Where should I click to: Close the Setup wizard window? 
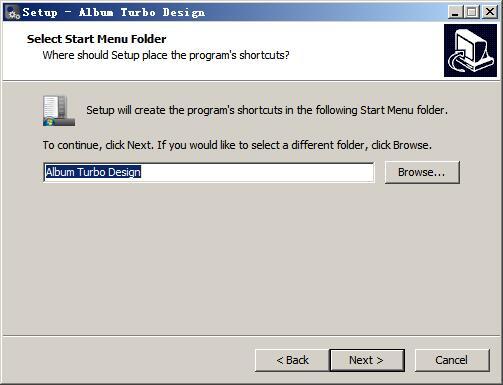tap(490, 12)
